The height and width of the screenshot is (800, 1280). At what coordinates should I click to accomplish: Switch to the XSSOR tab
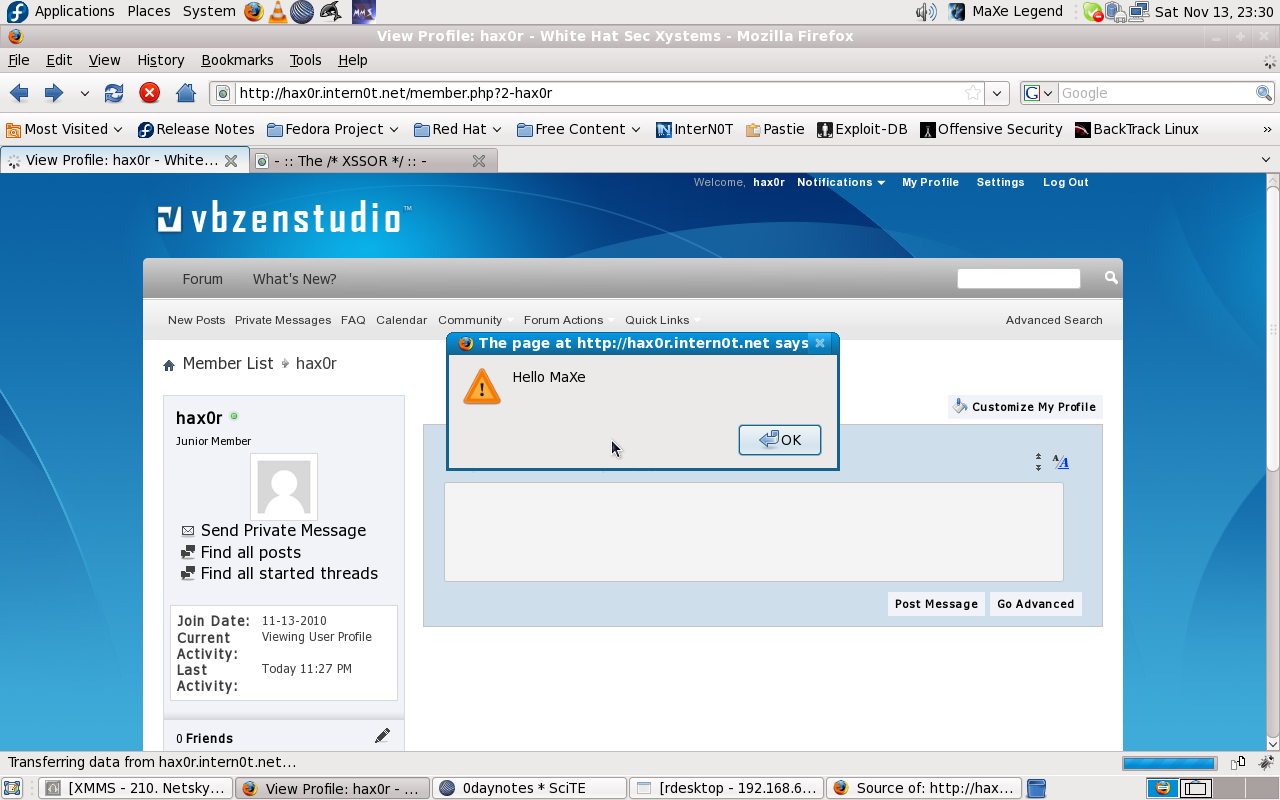[360, 160]
